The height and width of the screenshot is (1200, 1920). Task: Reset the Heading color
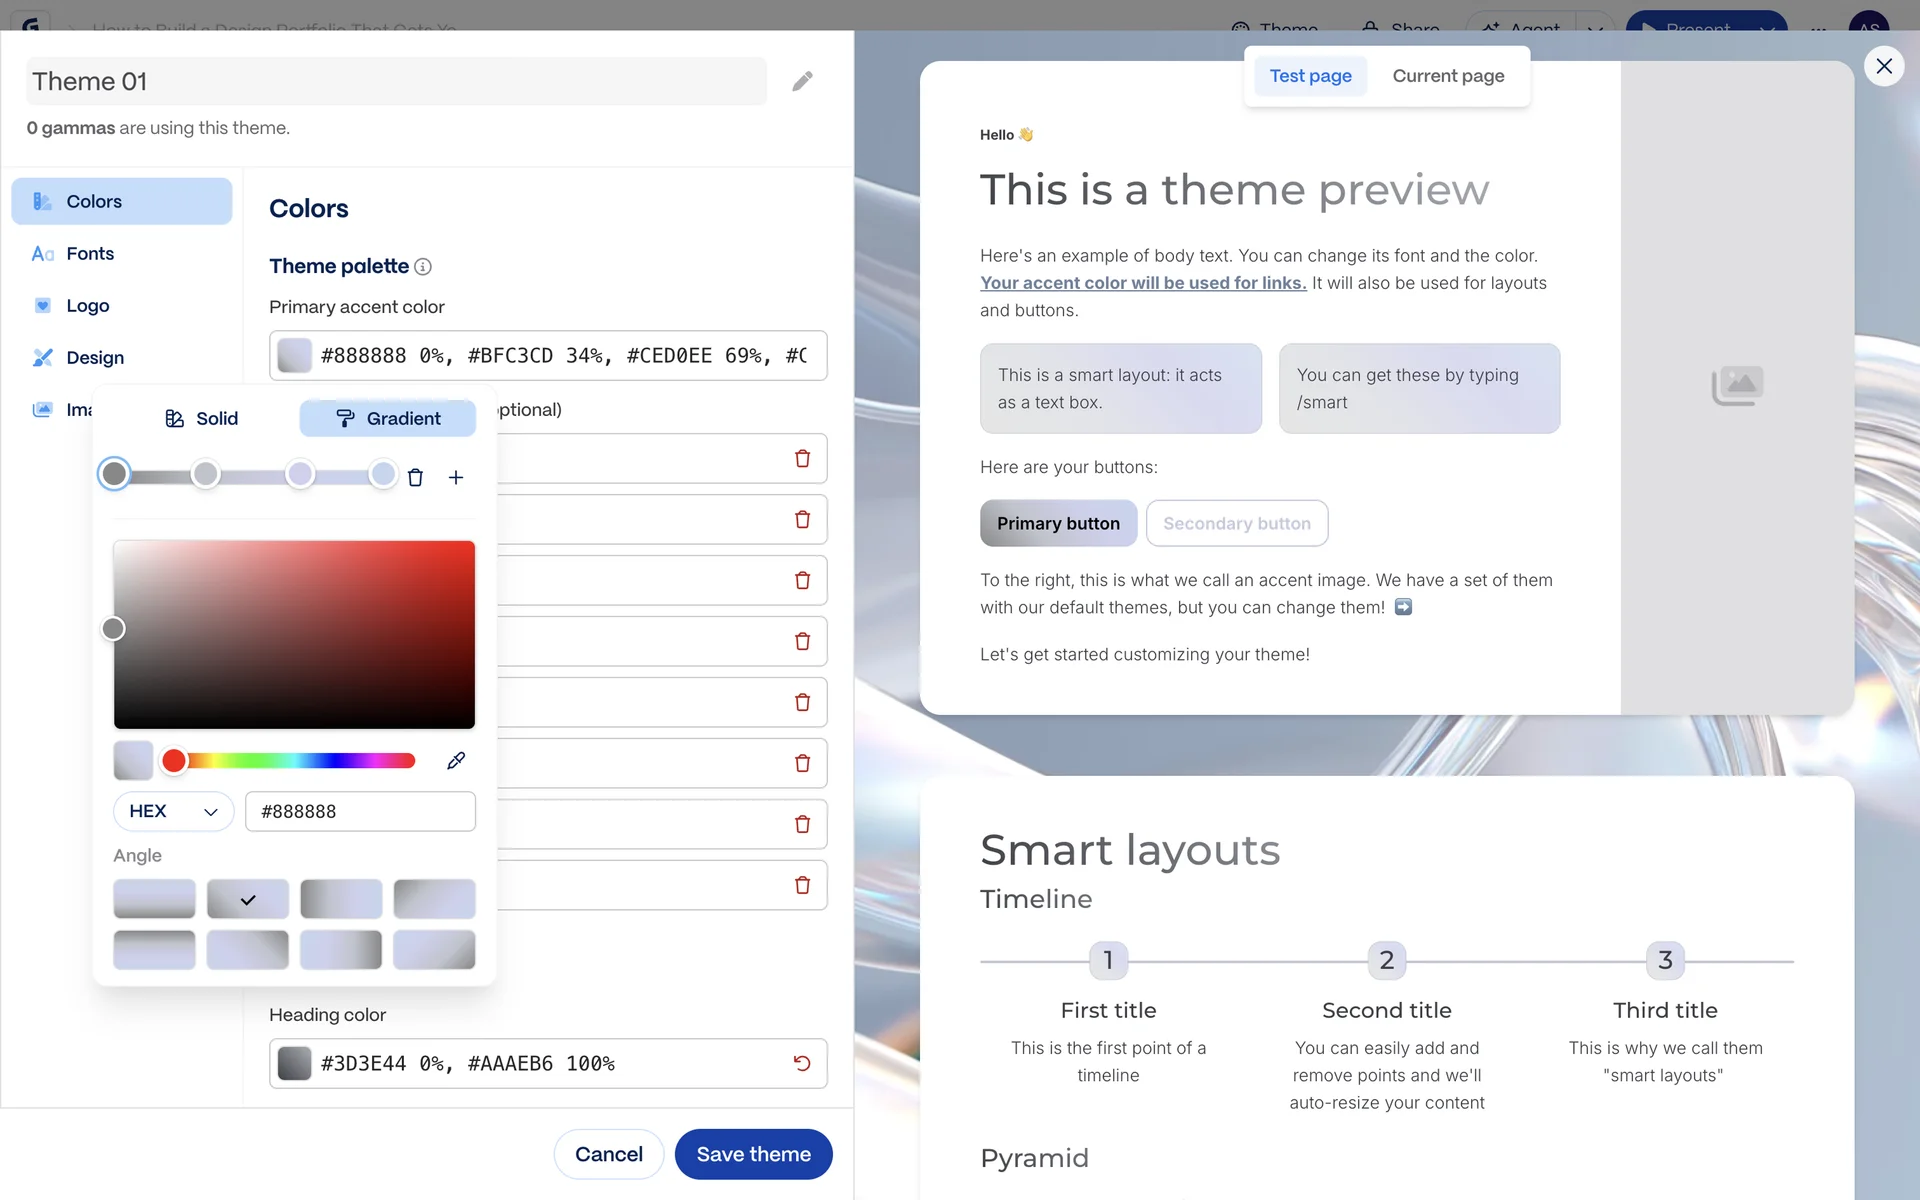(x=802, y=1063)
